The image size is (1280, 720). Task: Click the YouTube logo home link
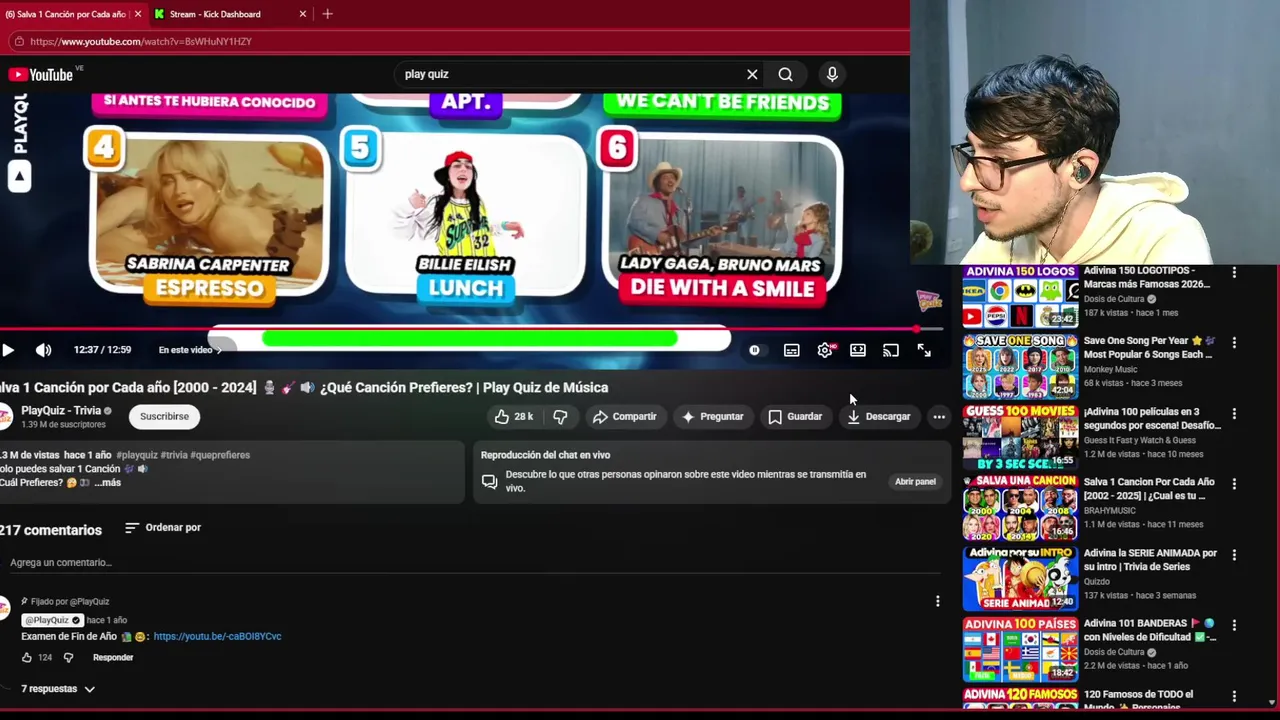pos(41,74)
